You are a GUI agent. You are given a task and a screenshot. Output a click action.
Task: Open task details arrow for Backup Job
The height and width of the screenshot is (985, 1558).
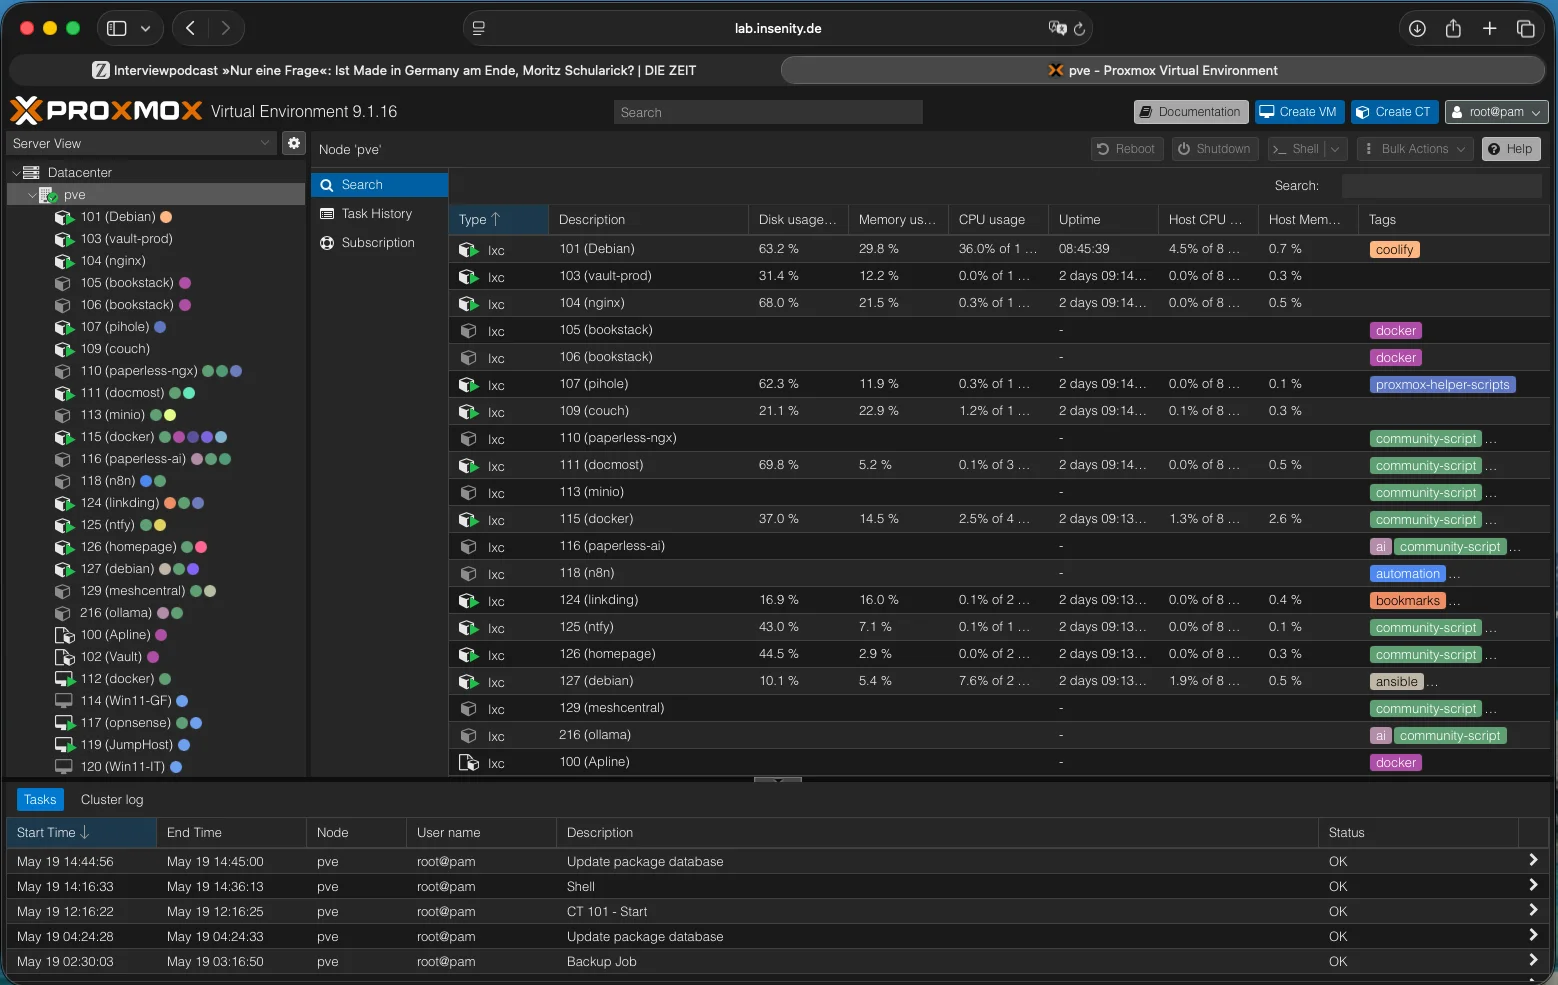click(1533, 960)
